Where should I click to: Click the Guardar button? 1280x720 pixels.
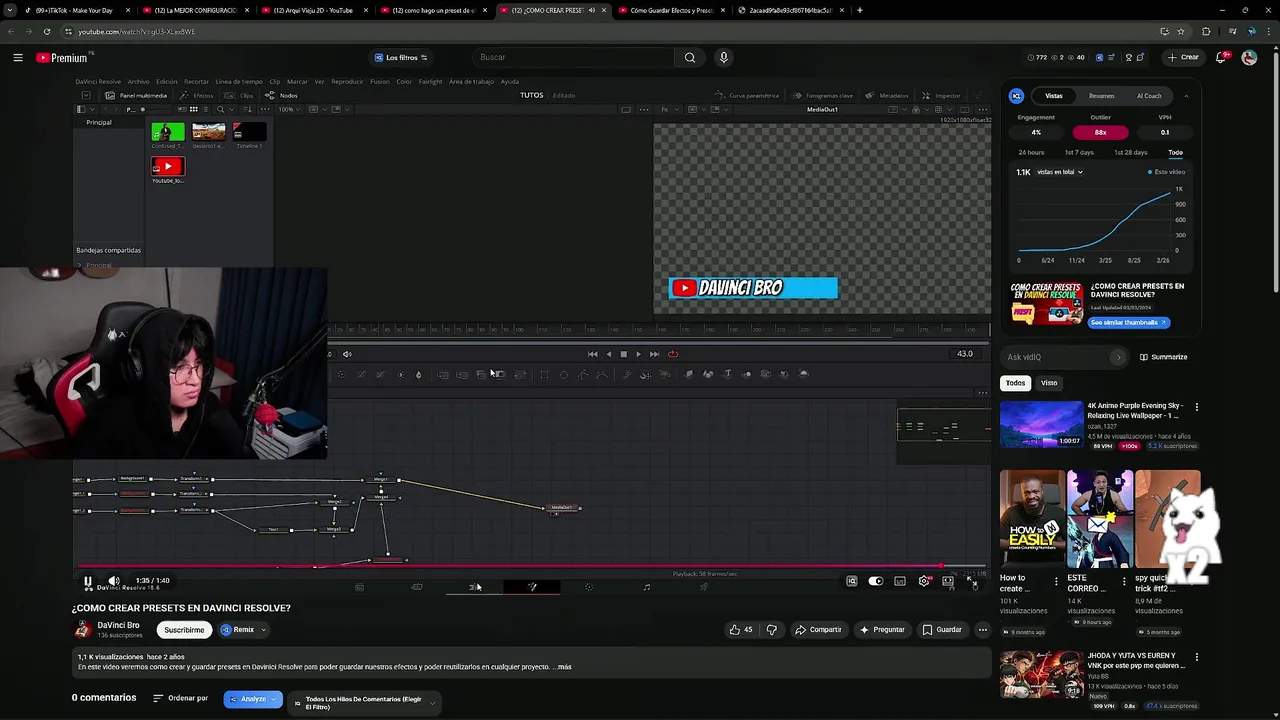point(942,630)
